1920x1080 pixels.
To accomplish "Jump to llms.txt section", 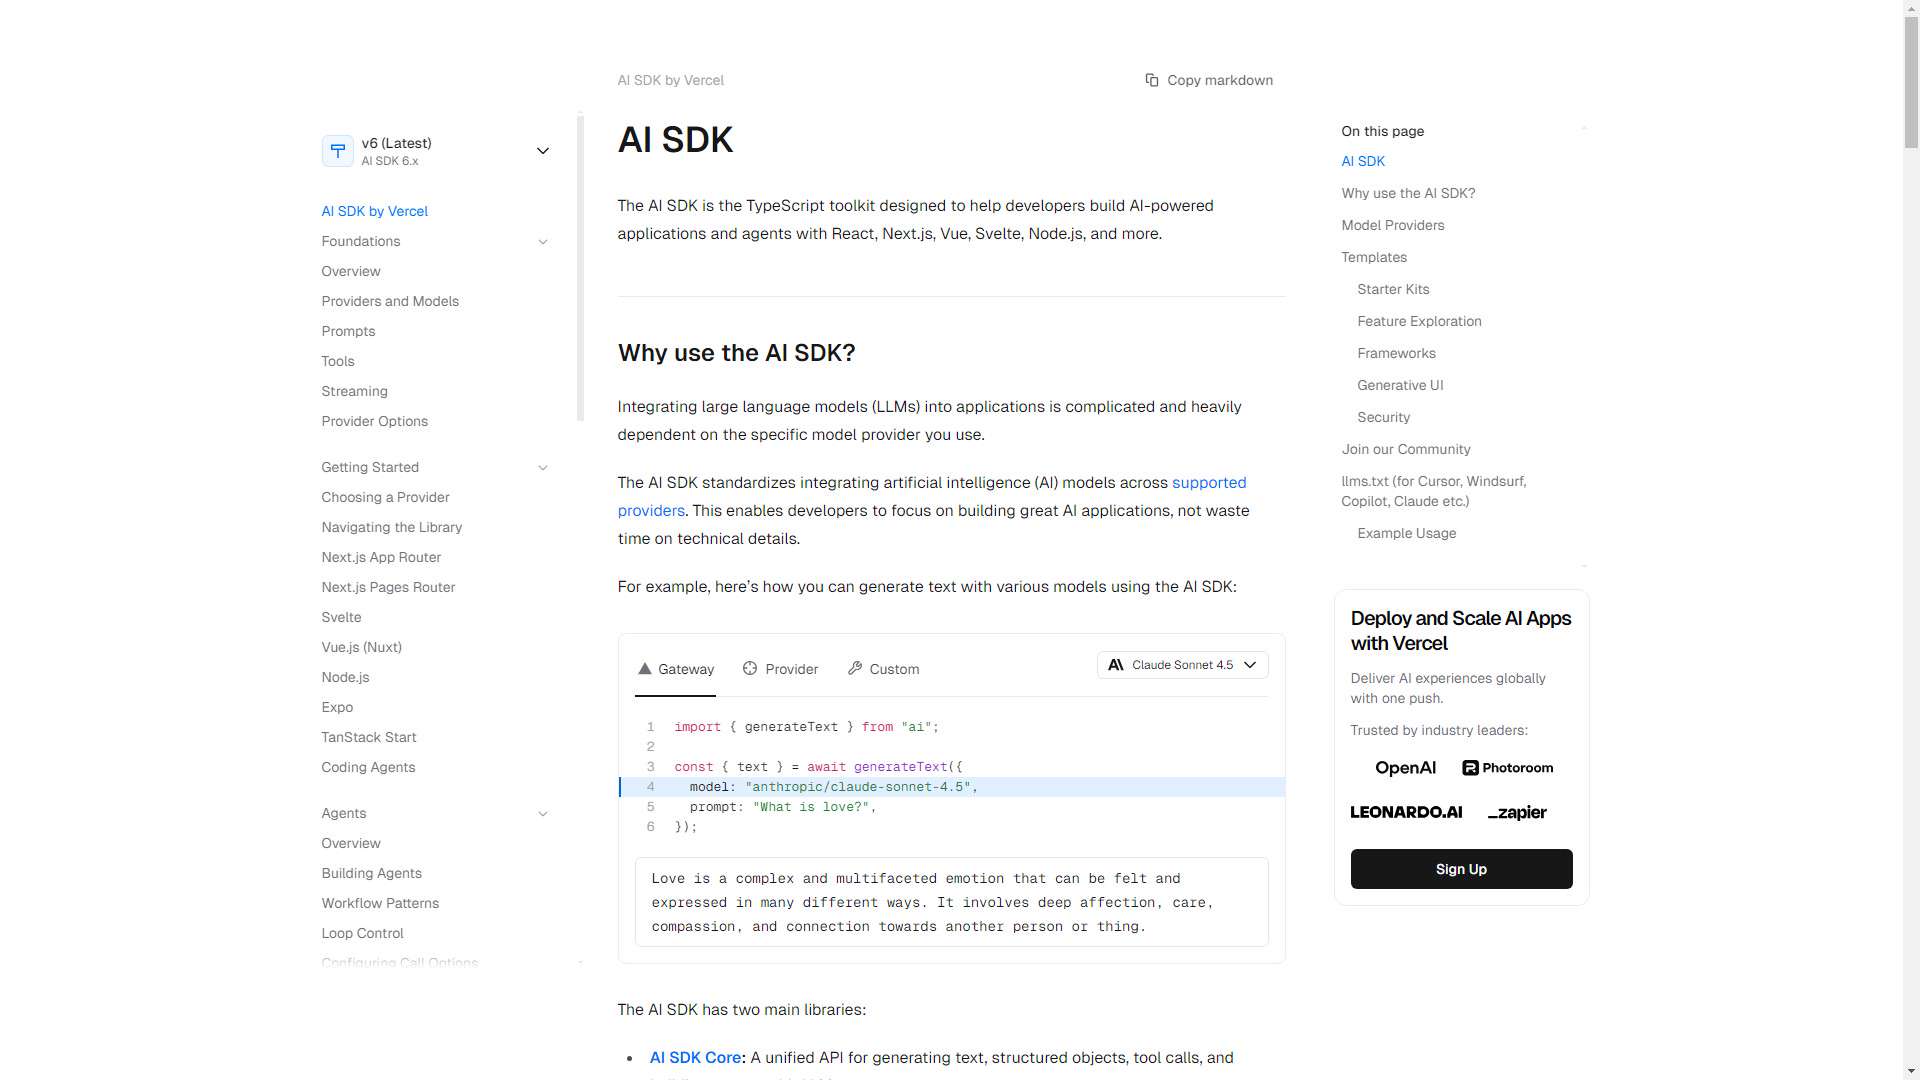I will (1433, 492).
